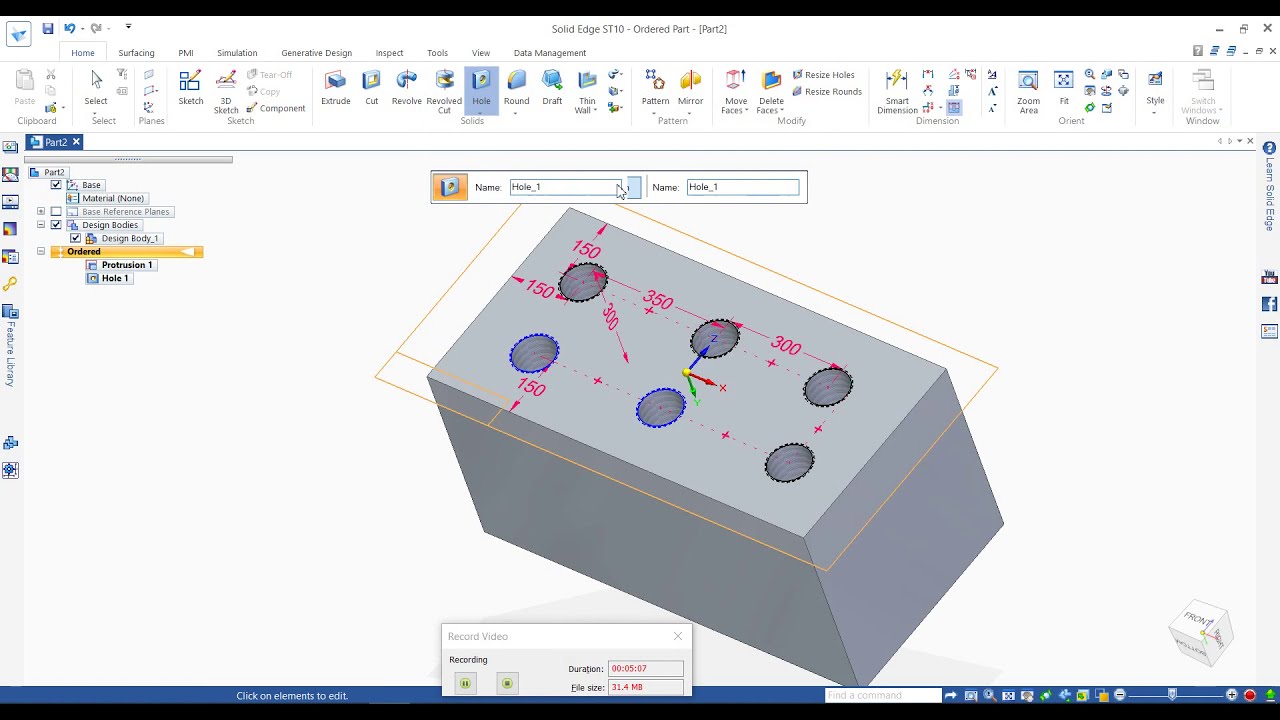This screenshot has width=1280, height=720.
Task: Choose the Delete Faces tool
Action: click(771, 91)
